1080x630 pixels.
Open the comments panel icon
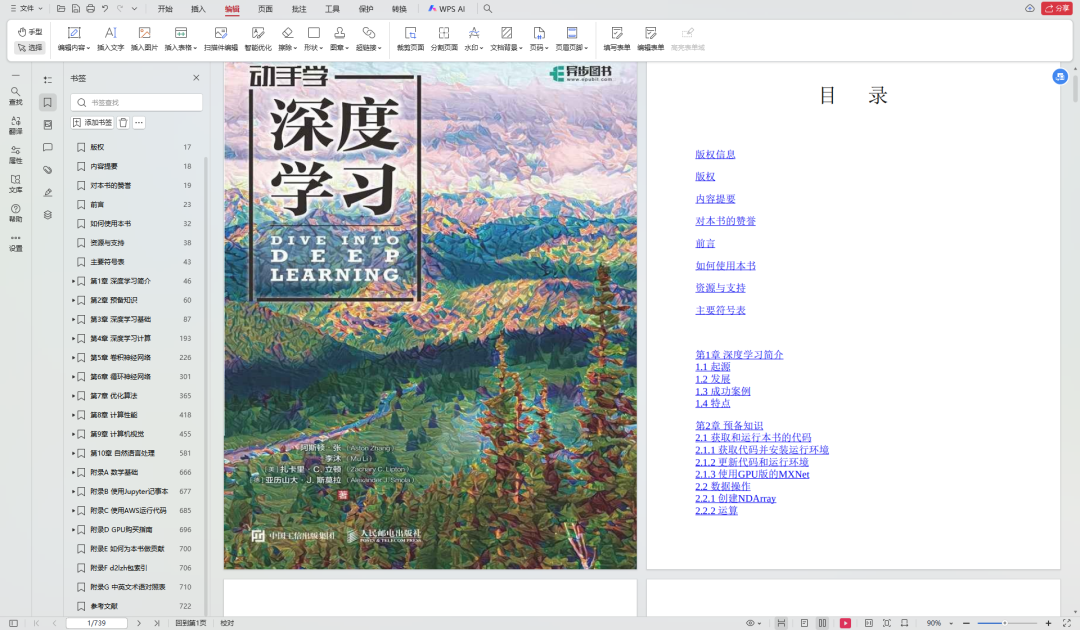48,147
